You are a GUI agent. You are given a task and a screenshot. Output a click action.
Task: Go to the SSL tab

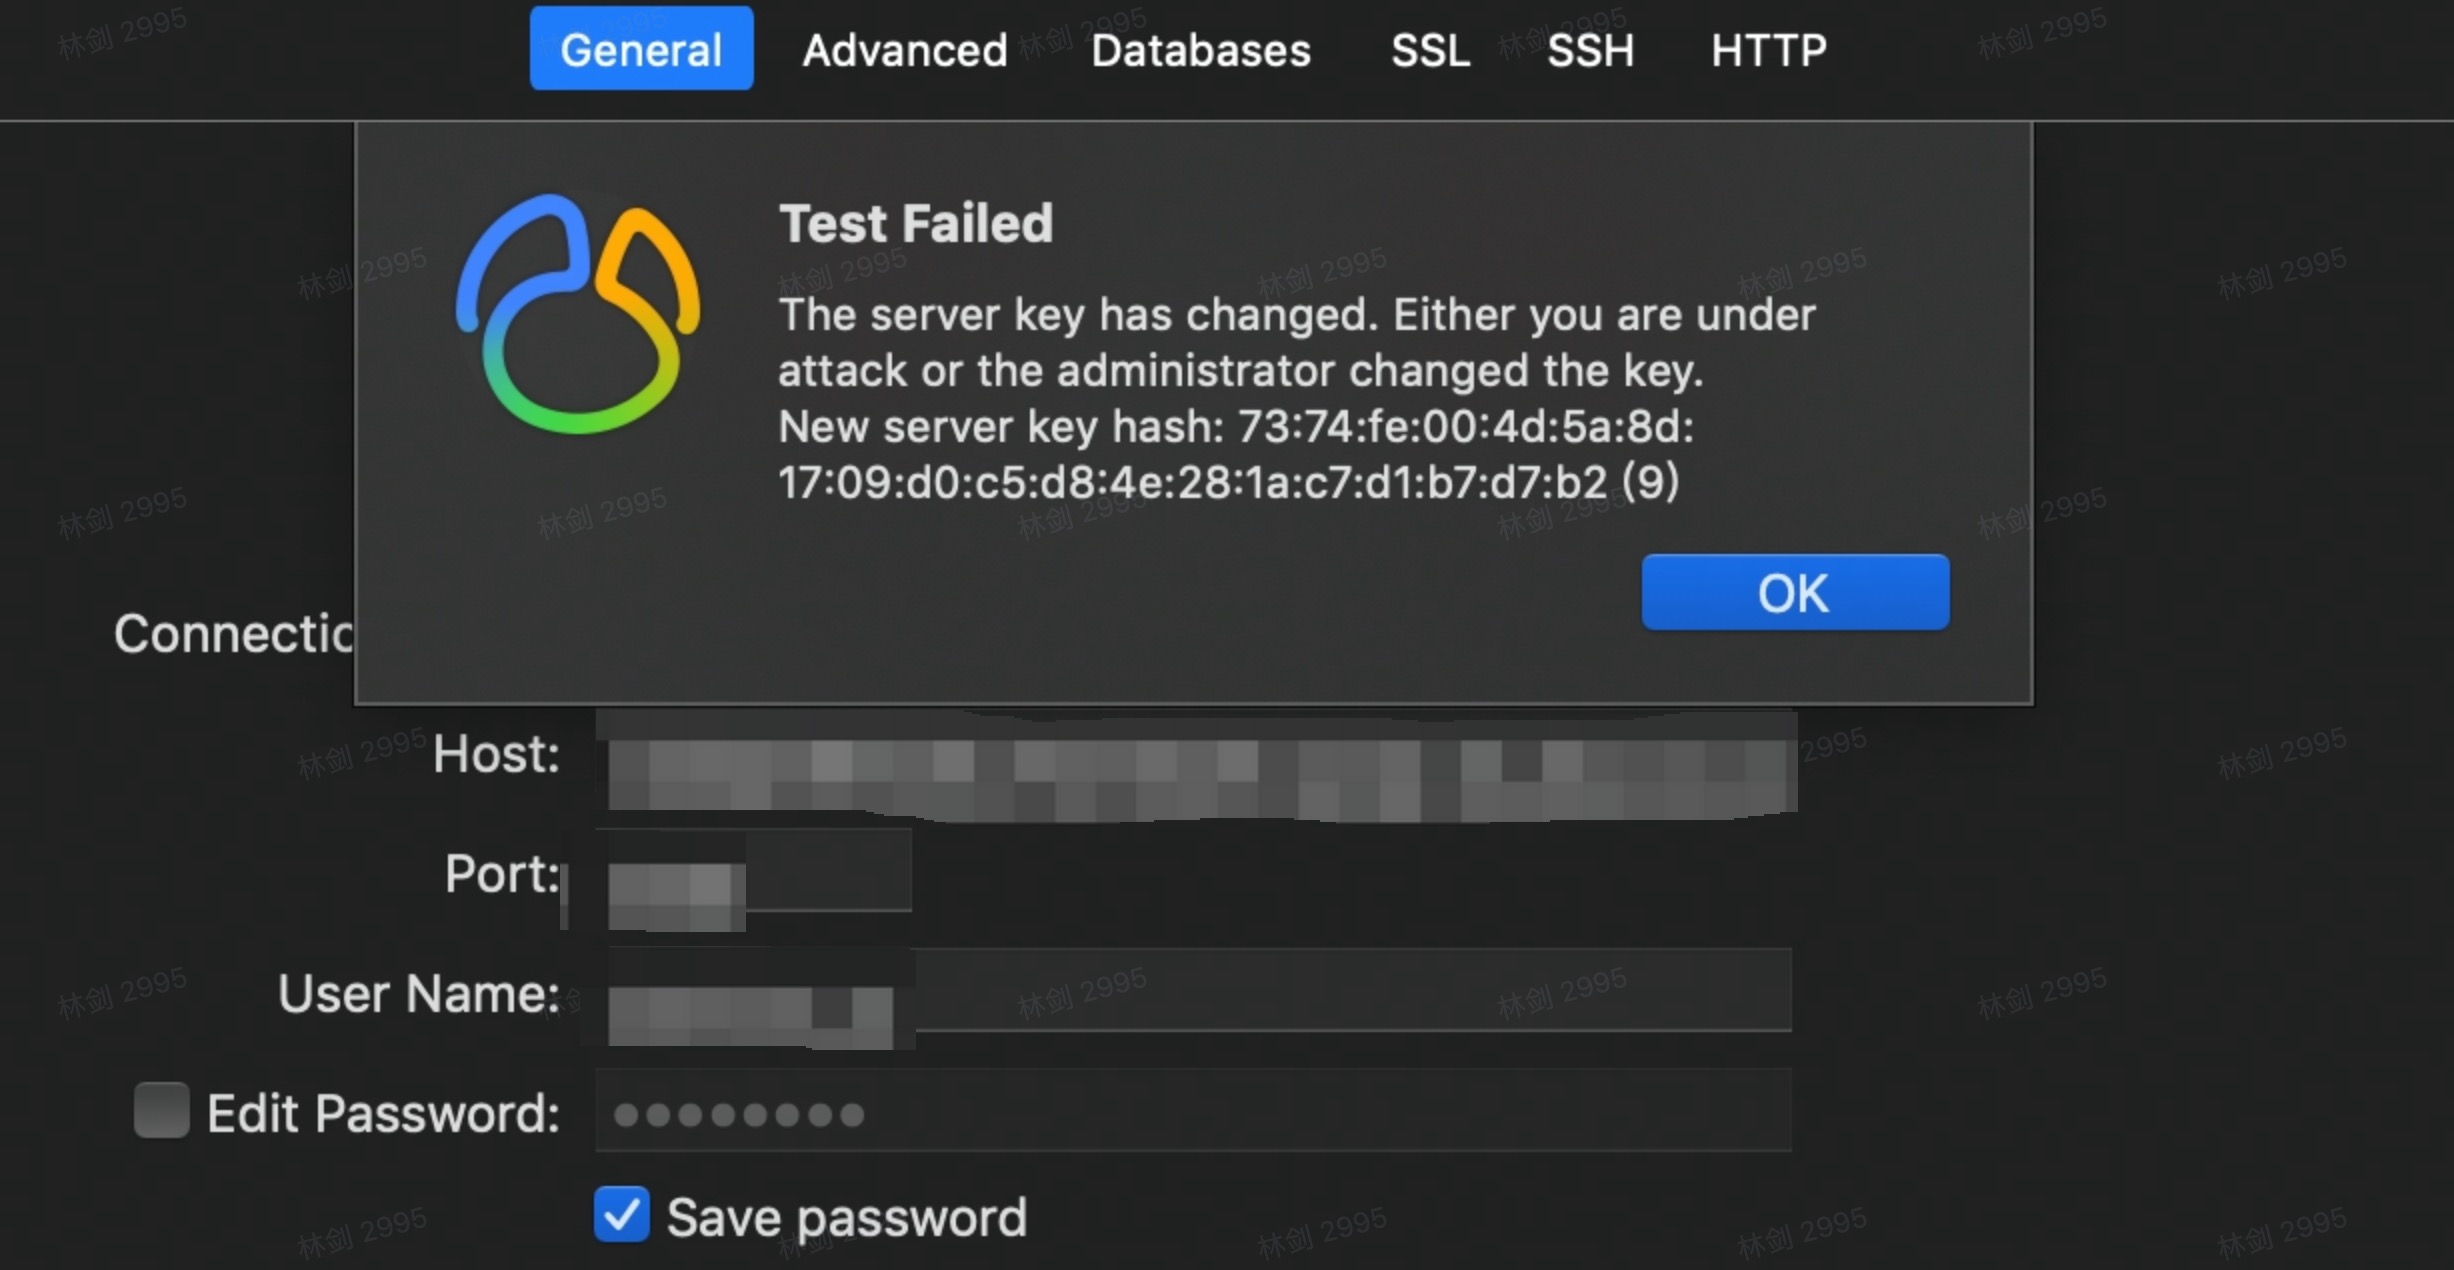1430,50
